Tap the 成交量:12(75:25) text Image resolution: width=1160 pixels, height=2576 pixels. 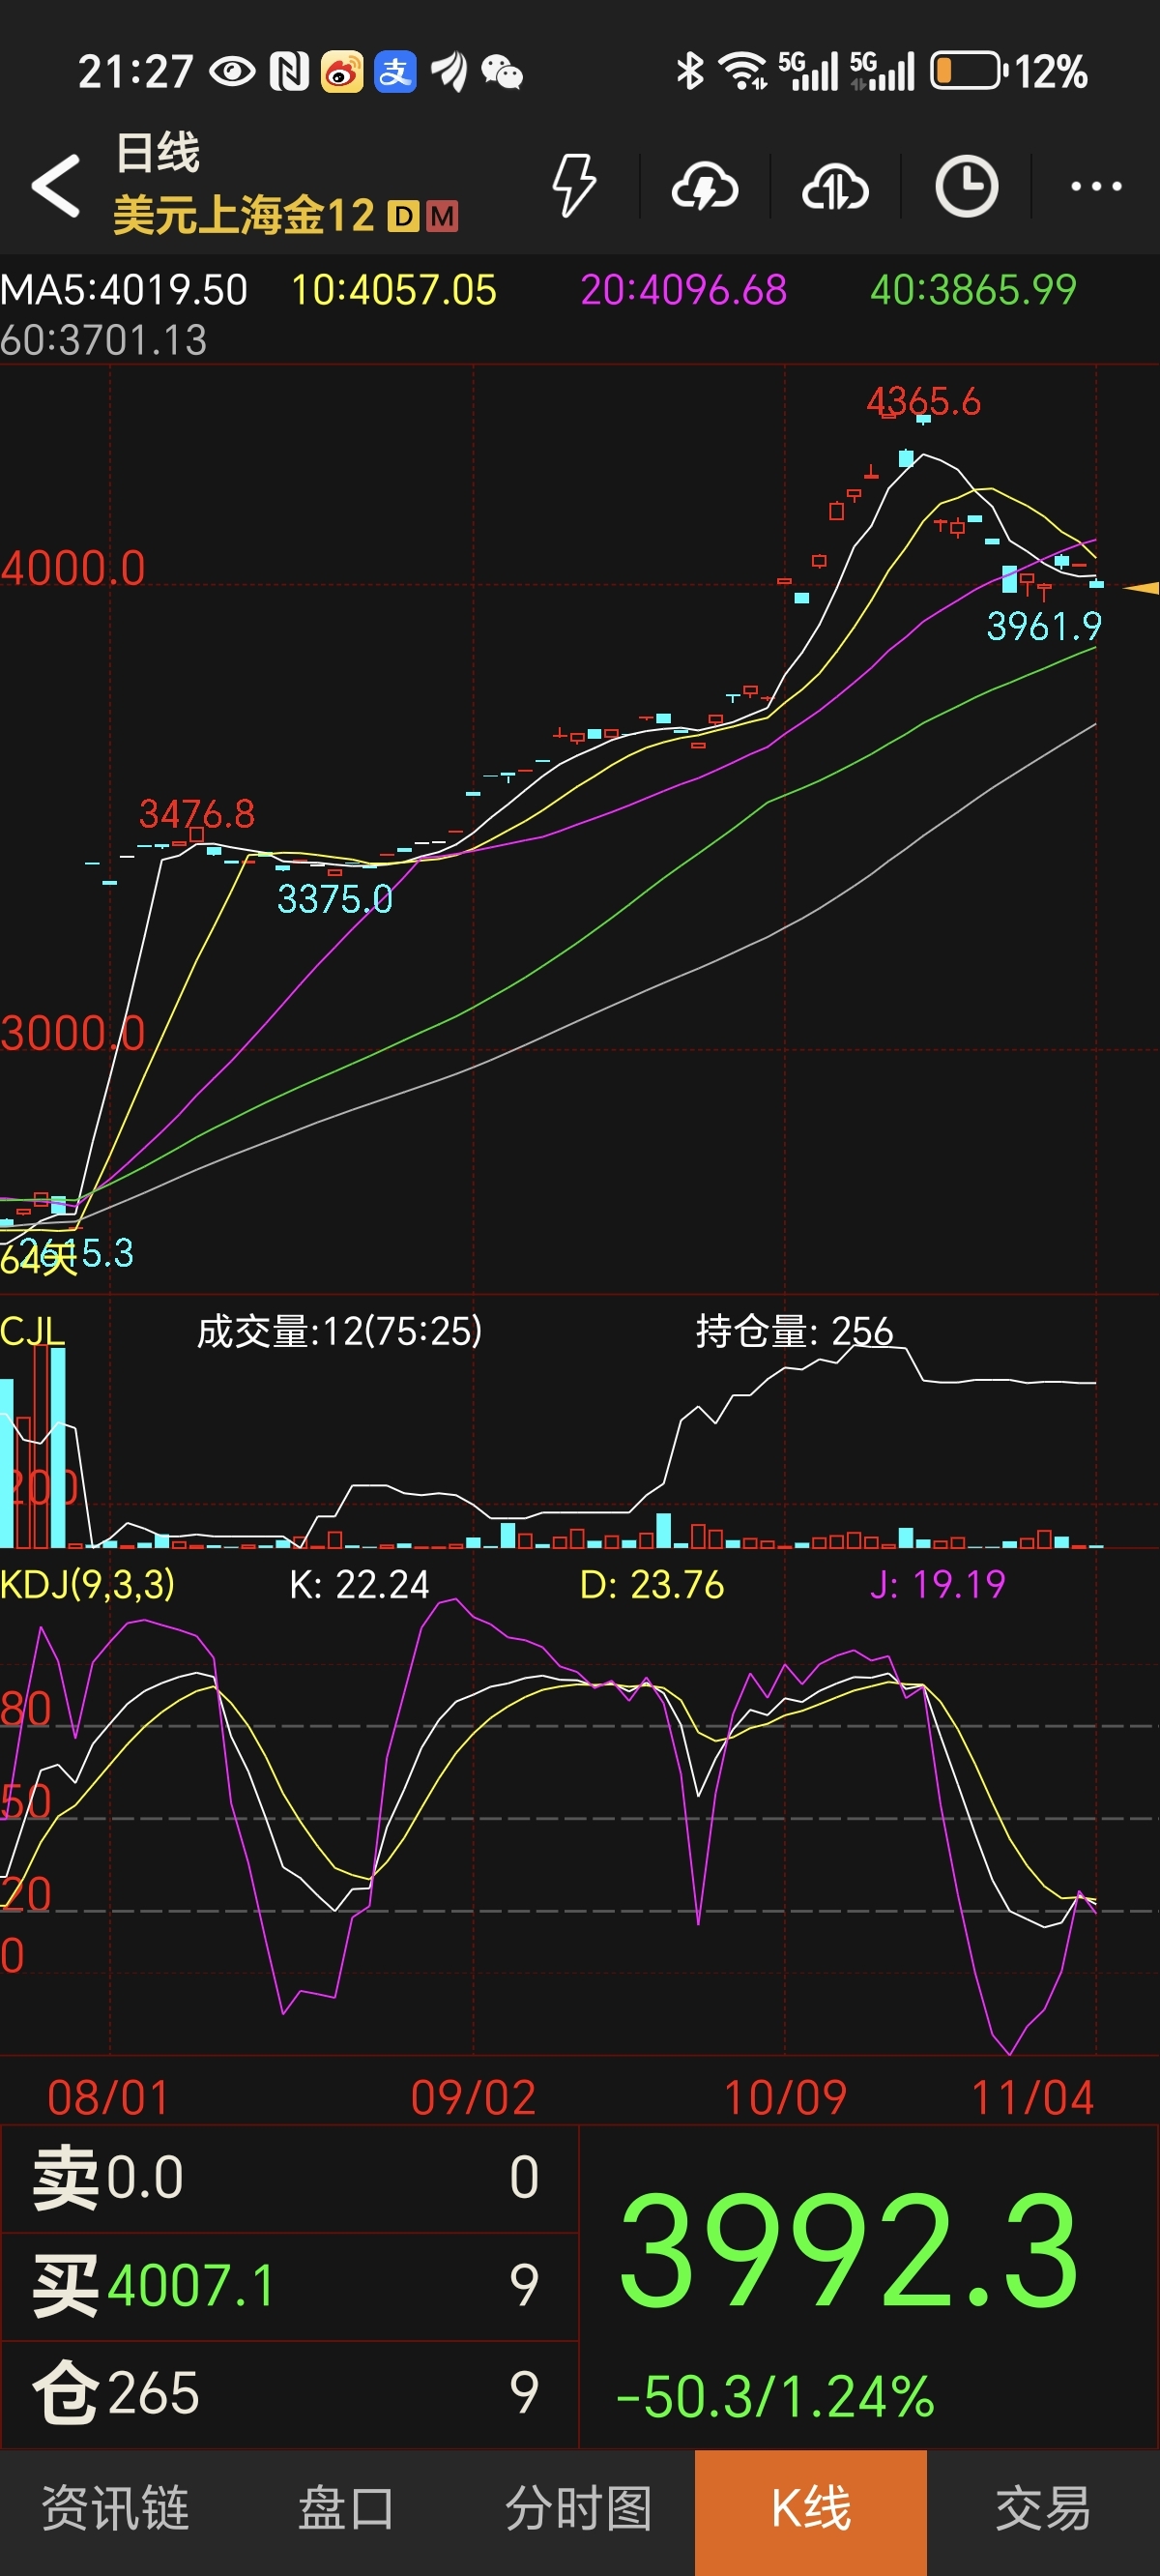(x=339, y=1332)
